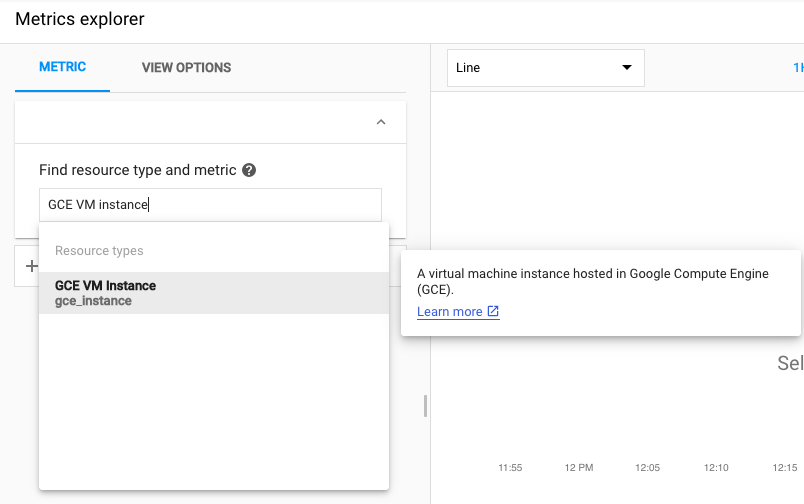Switch to the METRIC tab
Image resolution: width=804 pixels, height=504 pixels.
63,67
